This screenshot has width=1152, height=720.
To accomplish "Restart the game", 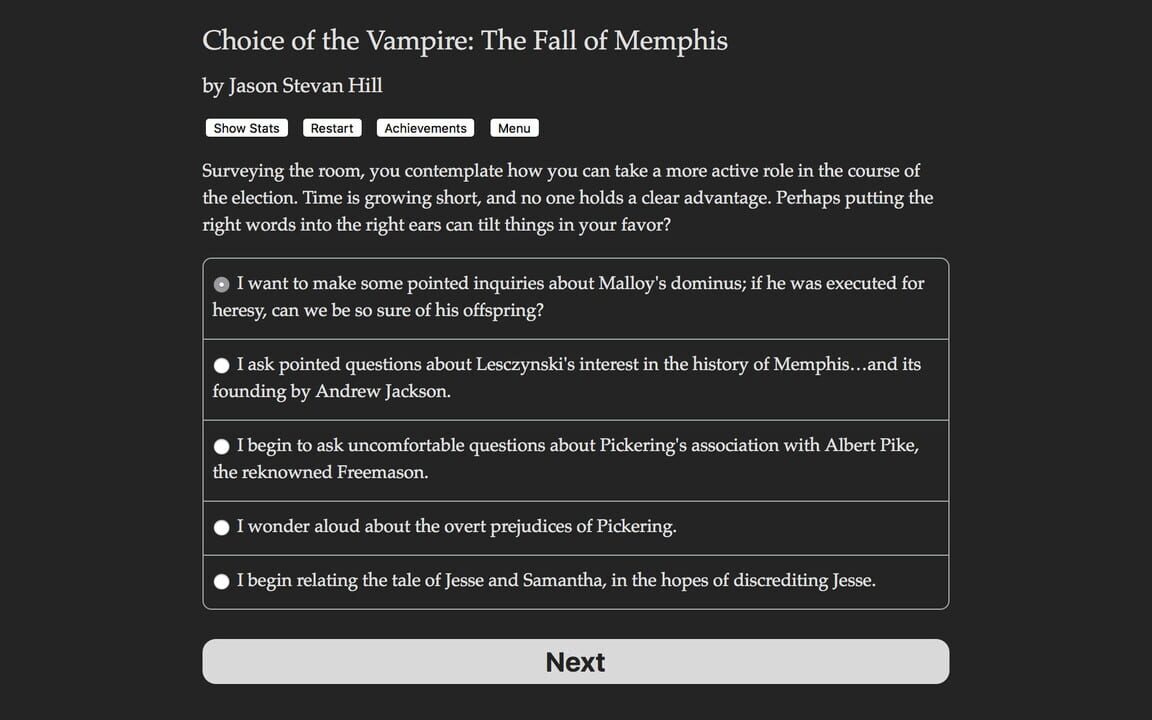I will coord(331,127).
